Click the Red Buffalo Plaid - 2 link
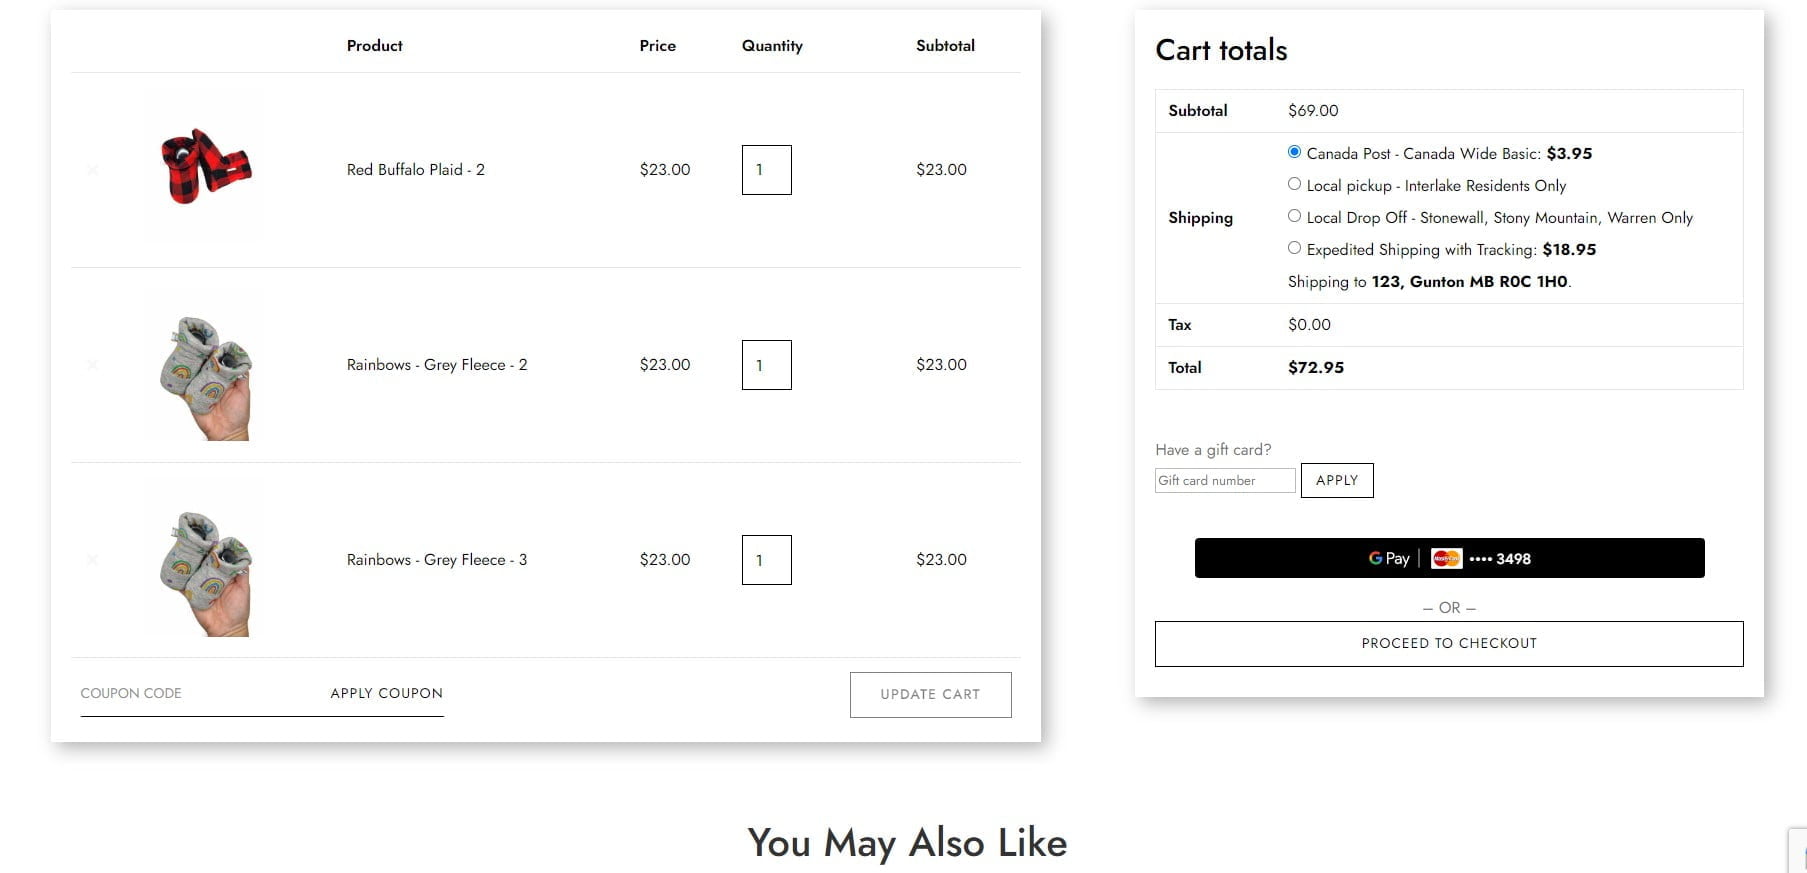 415,170
